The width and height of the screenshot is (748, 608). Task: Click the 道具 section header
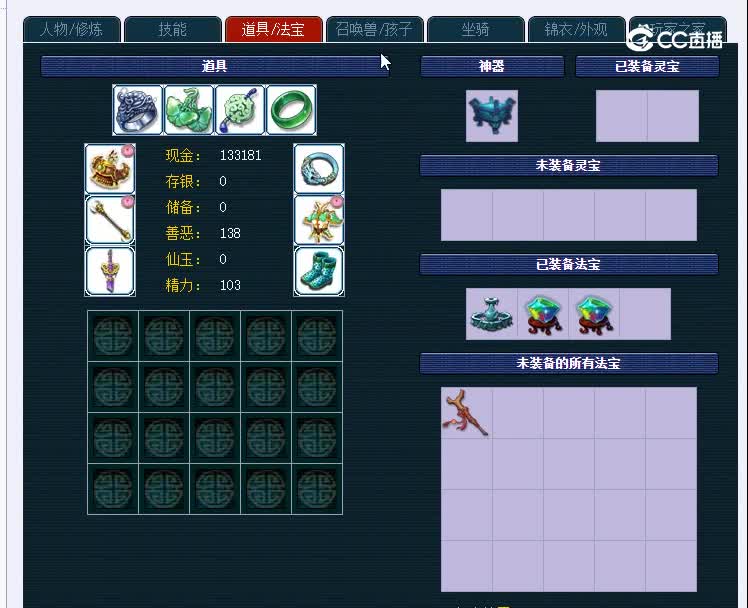click(x=215, y=66)
